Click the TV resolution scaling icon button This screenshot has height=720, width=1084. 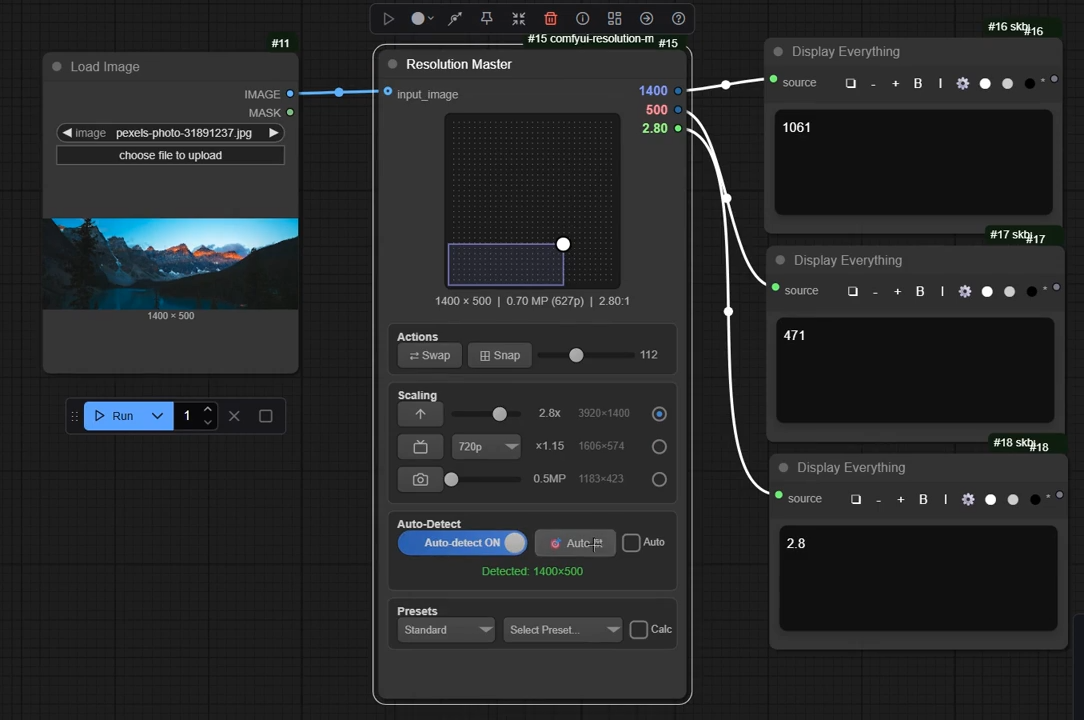tap(420, 447)
